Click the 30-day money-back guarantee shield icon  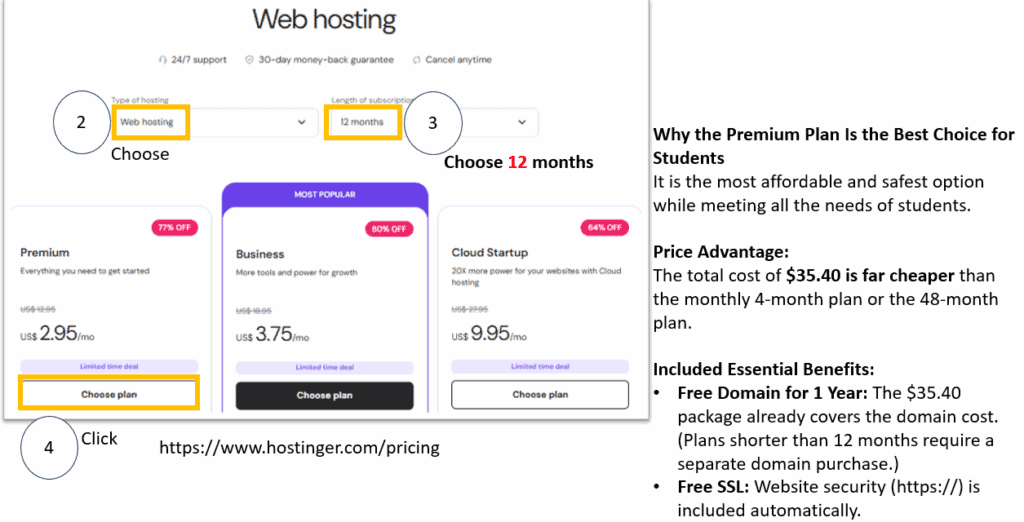249,60
